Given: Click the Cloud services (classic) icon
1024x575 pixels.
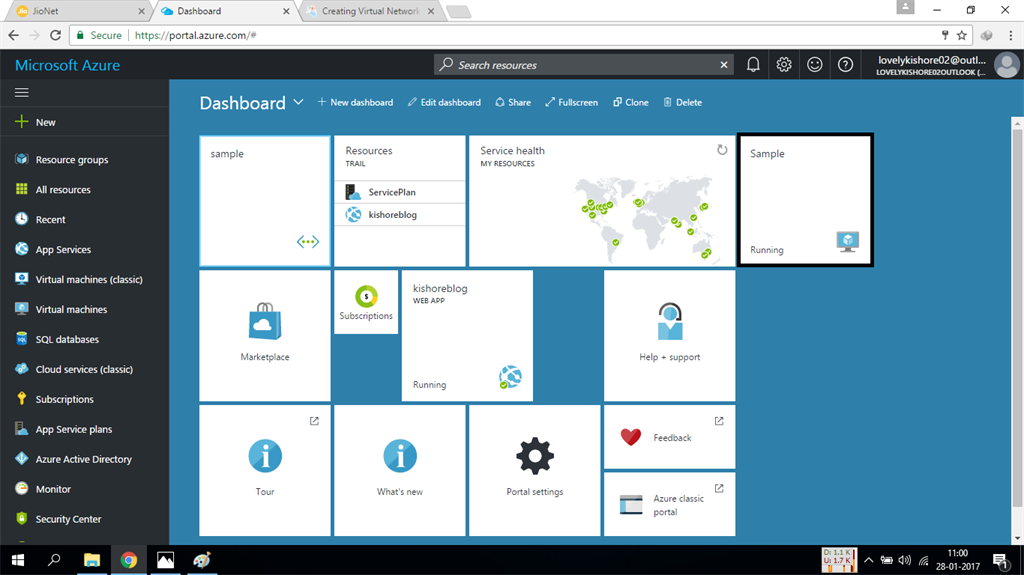Looking at the screenshot, I should click(22, 369).
